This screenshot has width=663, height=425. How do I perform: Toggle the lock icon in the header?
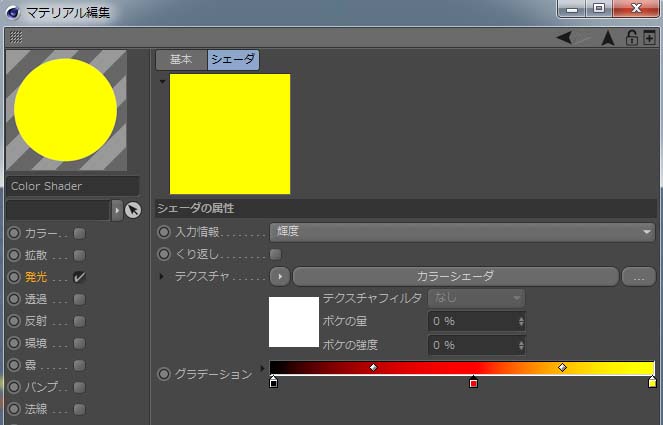click(x=631, y=37)
